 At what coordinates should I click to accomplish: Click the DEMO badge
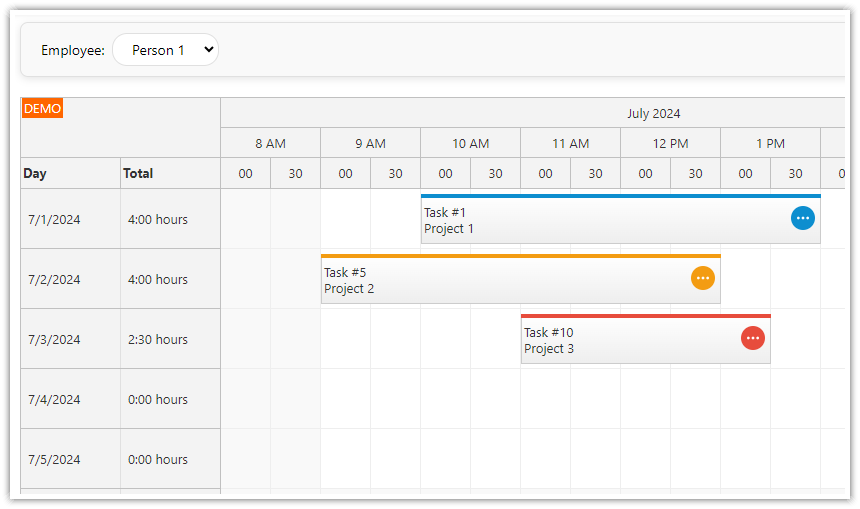pyautogui.click(x=42, y=109)
